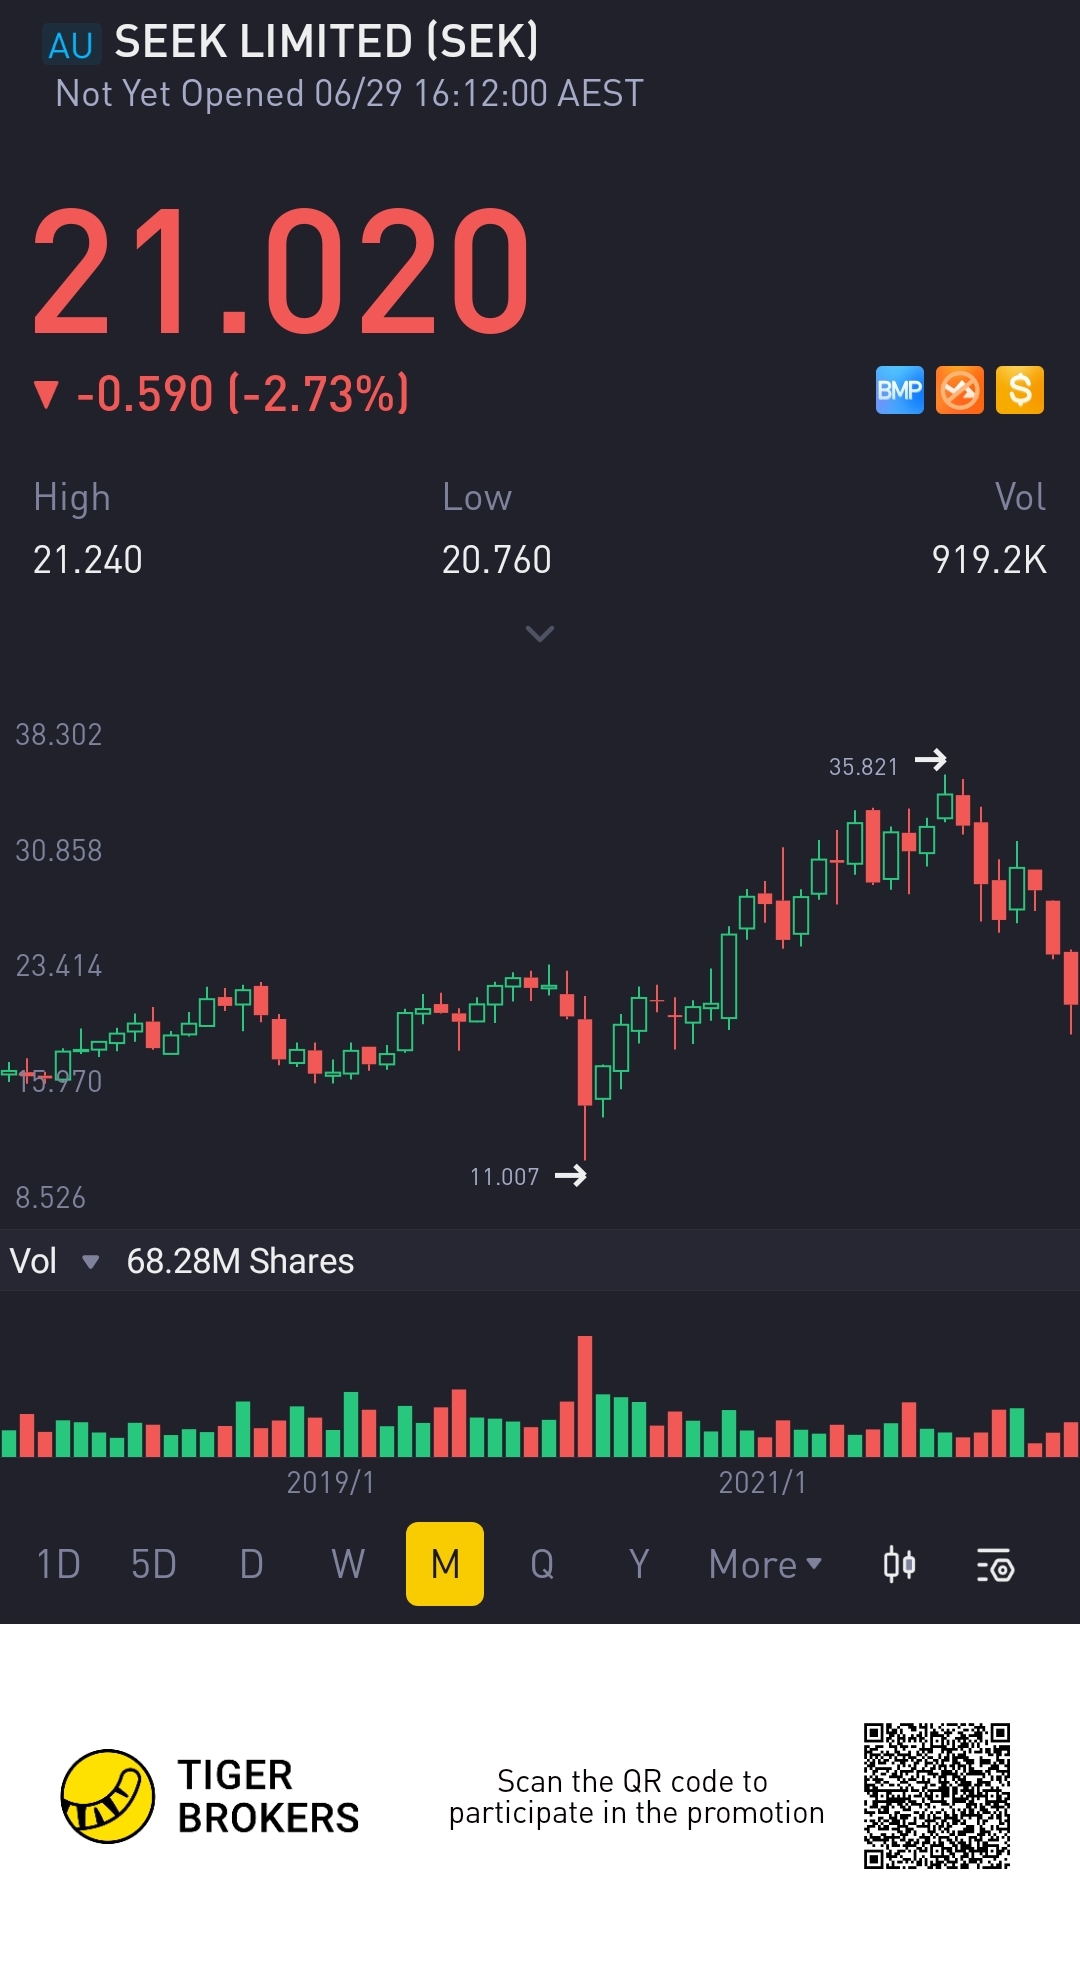
Task: Tap the Tiger Brokers logo
Action: [x=108, y=1796]
